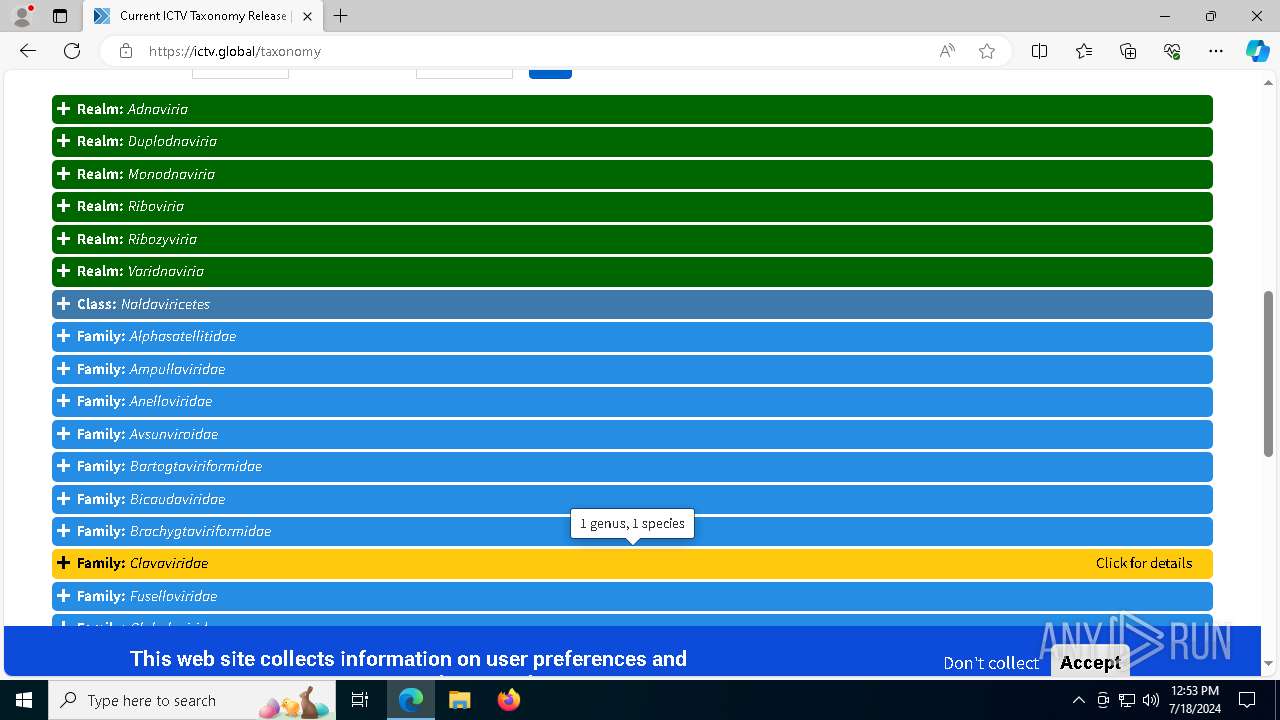Select the Riboviria realm name
The height and width of the screenshot is (720, 1280).
[156, 206]
